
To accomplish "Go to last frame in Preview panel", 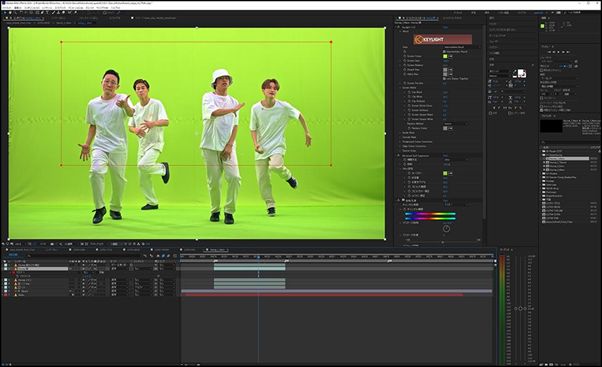I will click(569, 52).
